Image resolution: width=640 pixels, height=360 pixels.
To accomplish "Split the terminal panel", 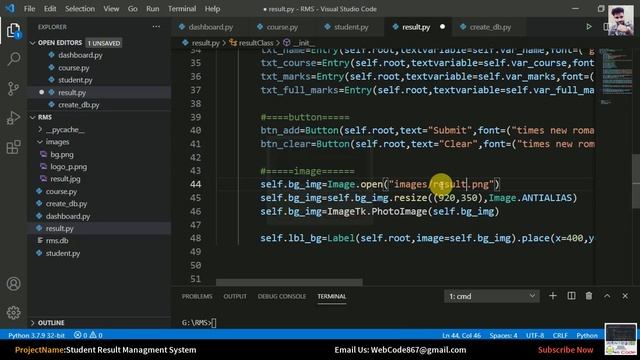I will [571, 296].
